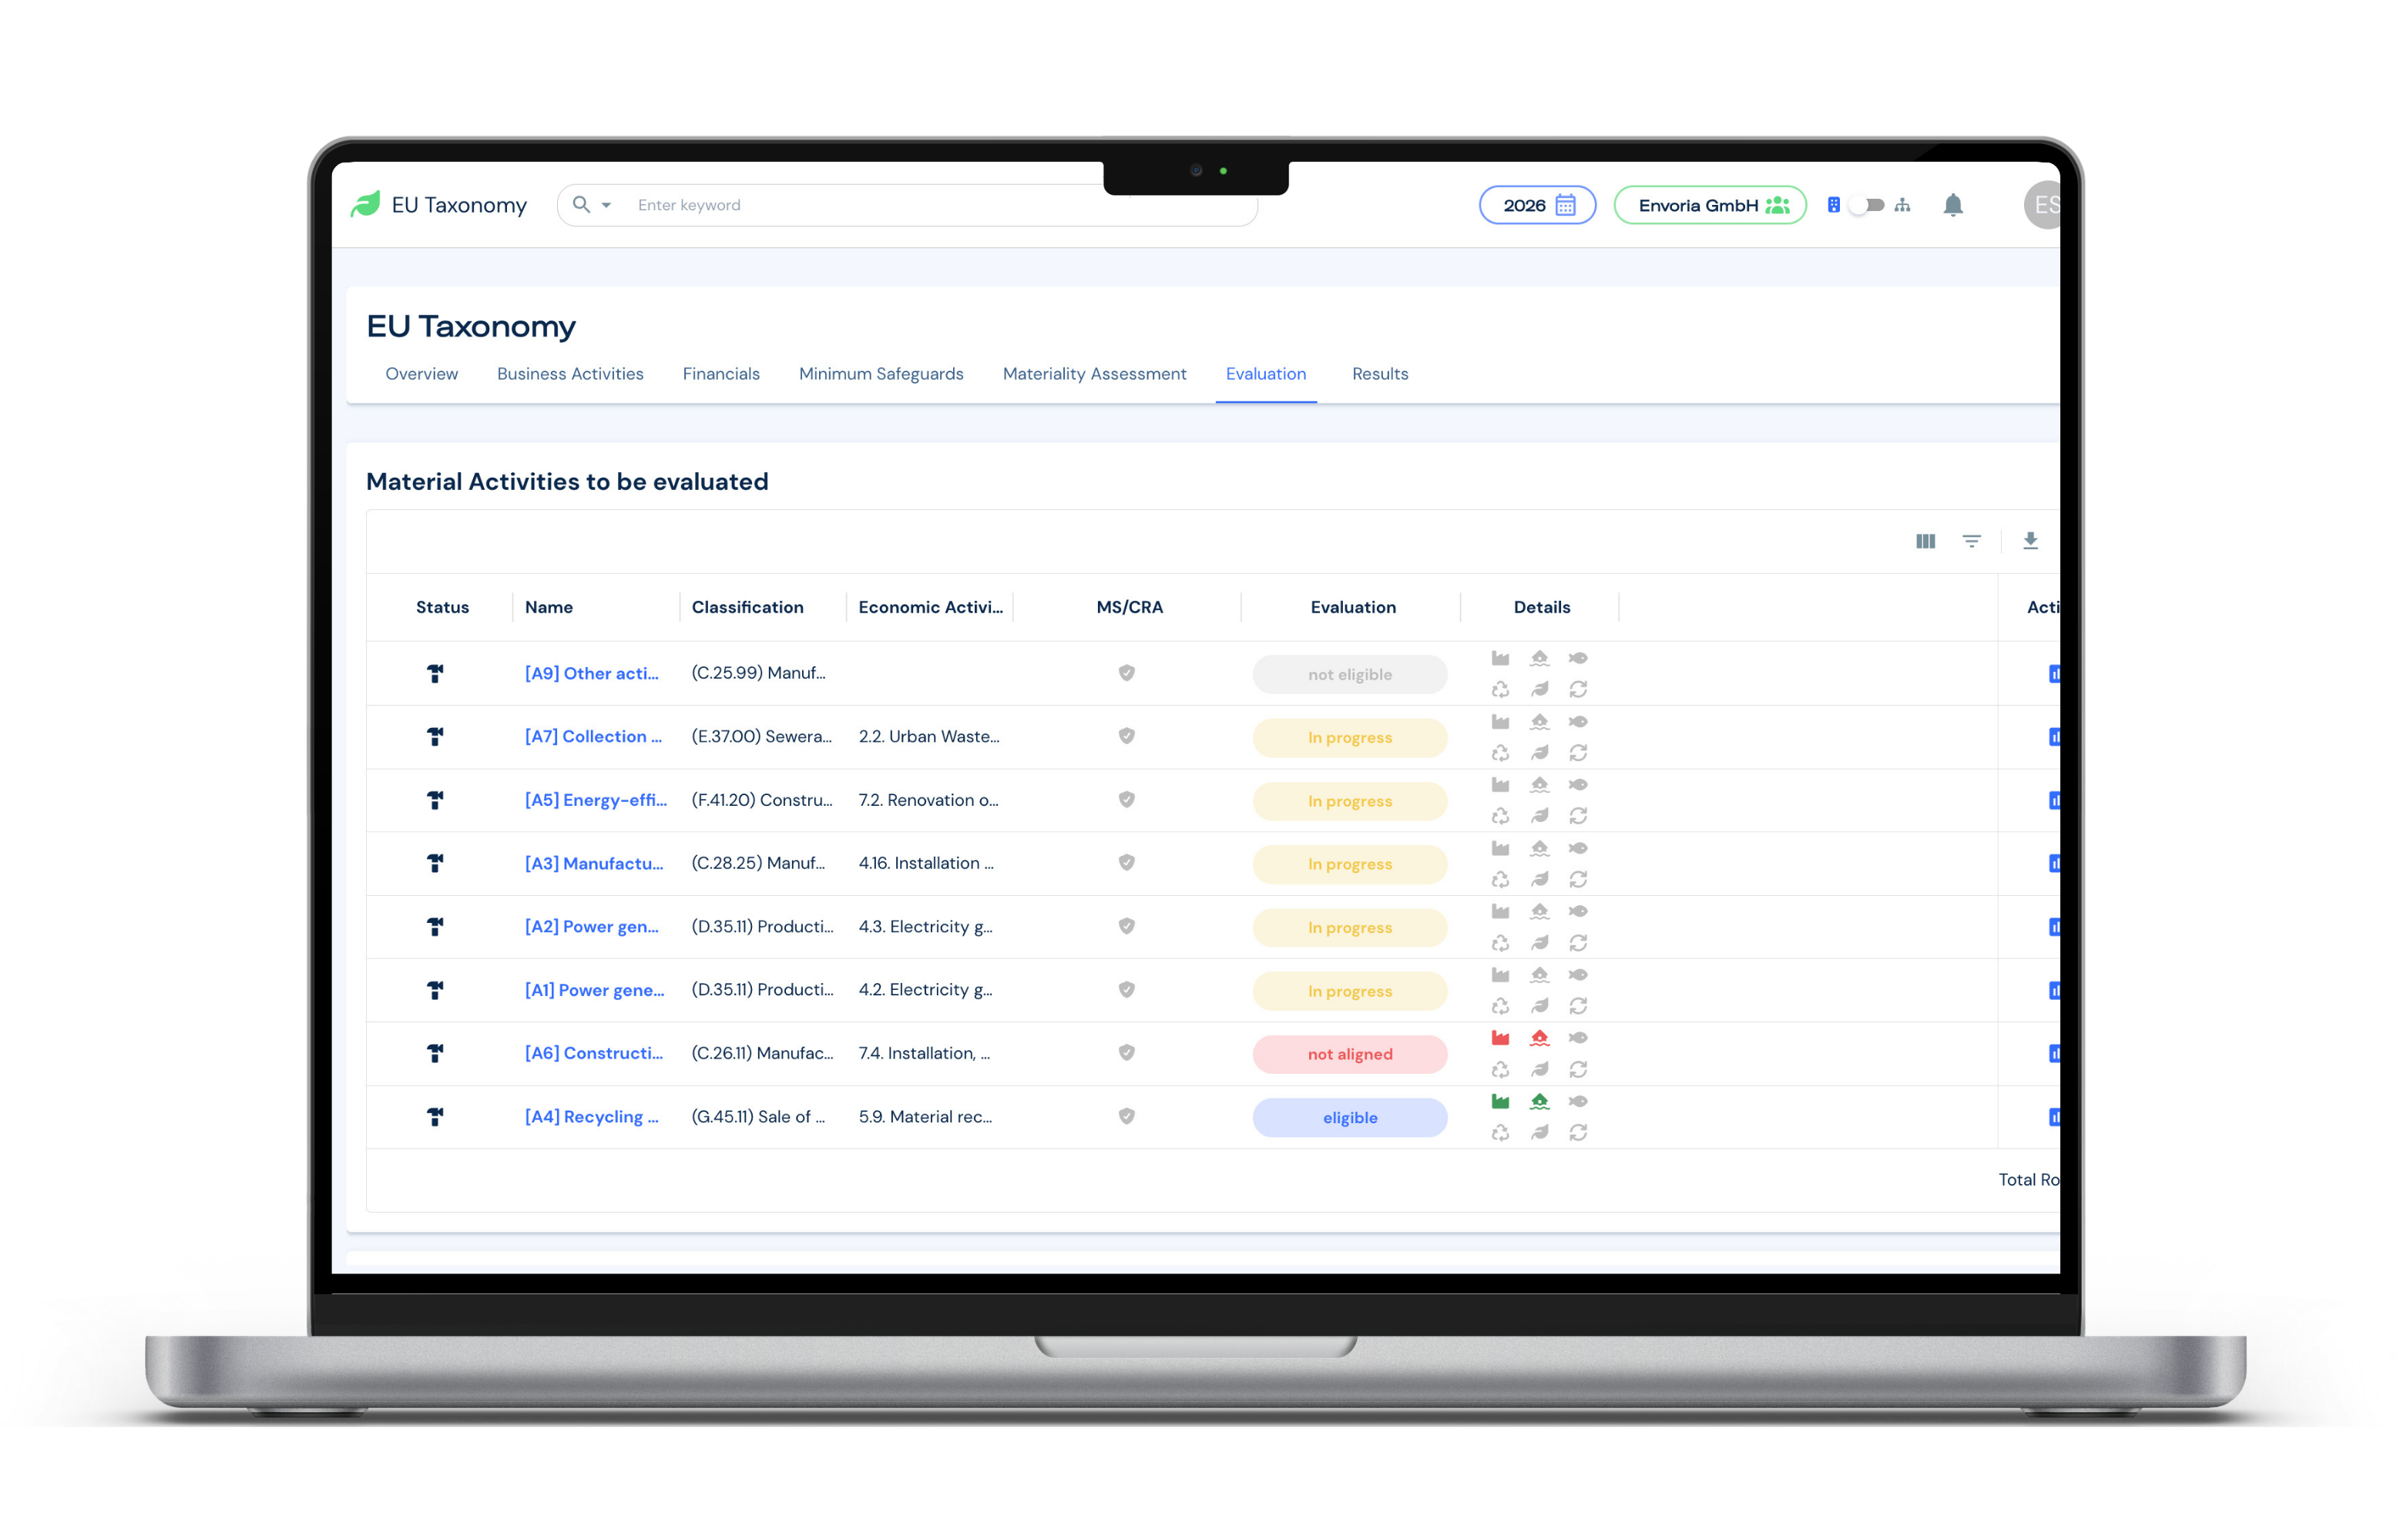Click the filter icon above the table

click(x=1971, y=541)
